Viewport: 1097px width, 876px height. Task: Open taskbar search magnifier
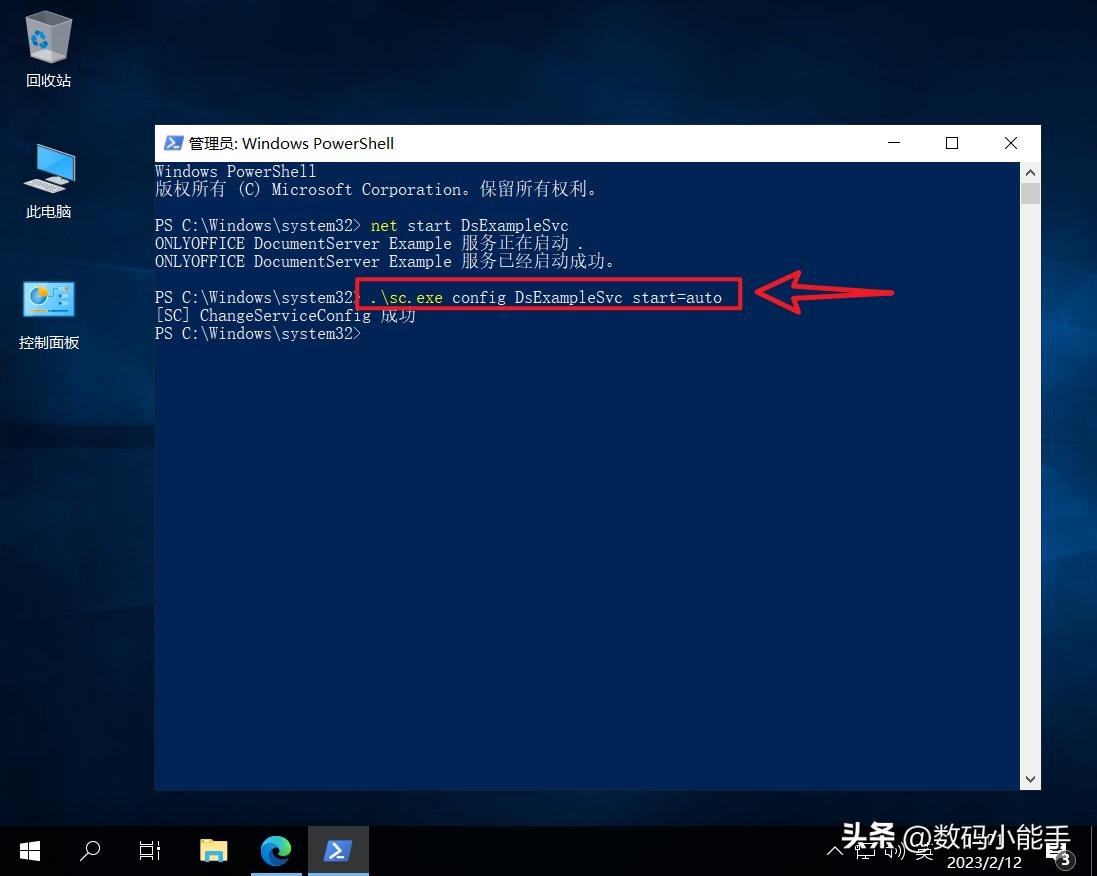pos(90,851)
